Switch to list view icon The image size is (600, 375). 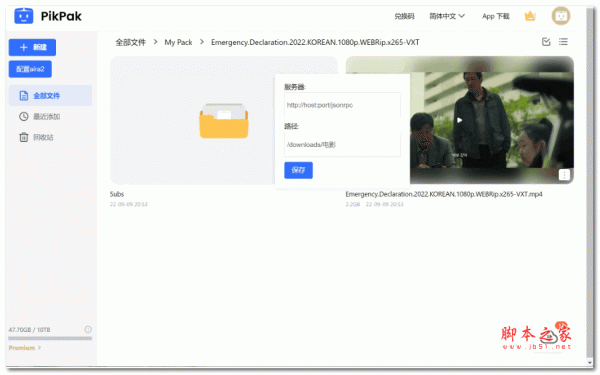pyautogui.click(x=563, y=42)
